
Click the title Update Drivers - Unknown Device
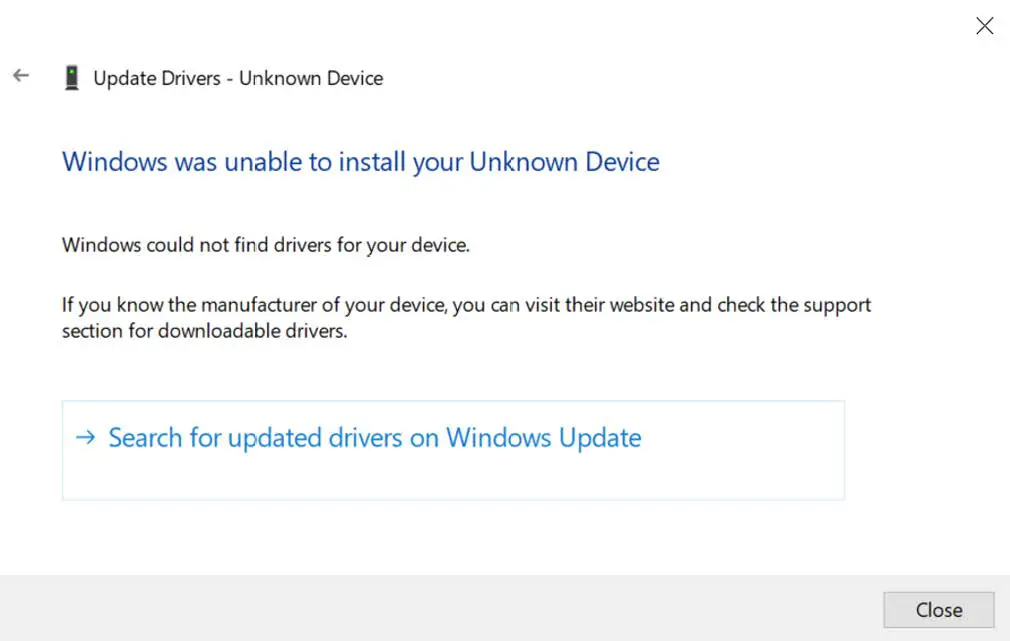click(x=238, y=78)
